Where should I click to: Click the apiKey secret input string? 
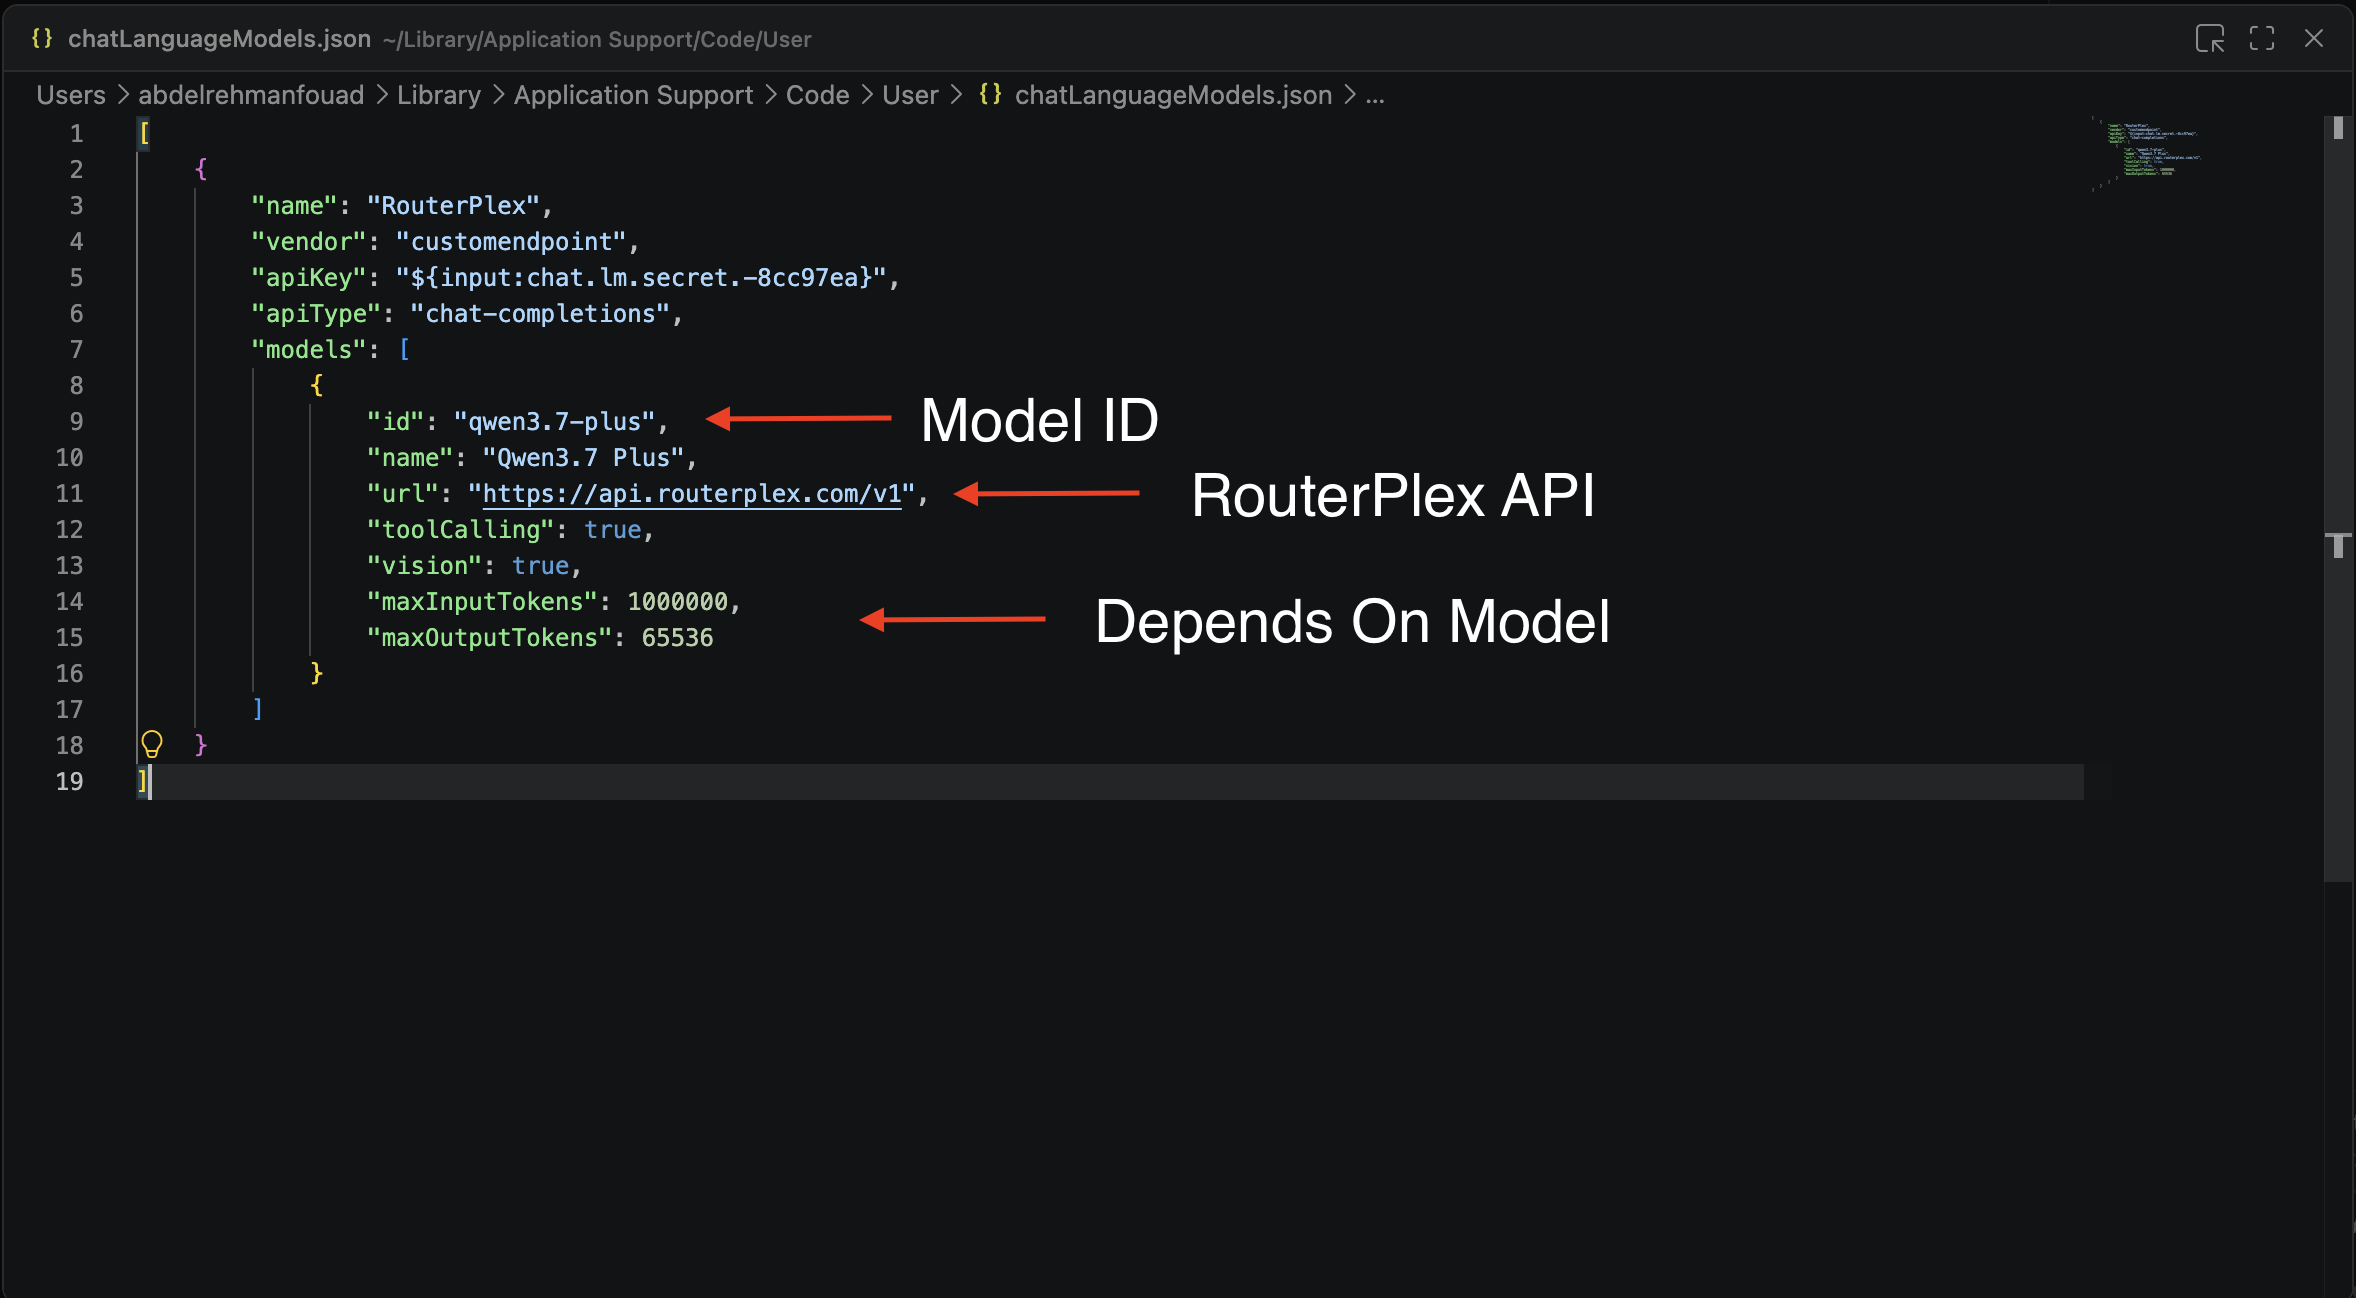[641, 277]
